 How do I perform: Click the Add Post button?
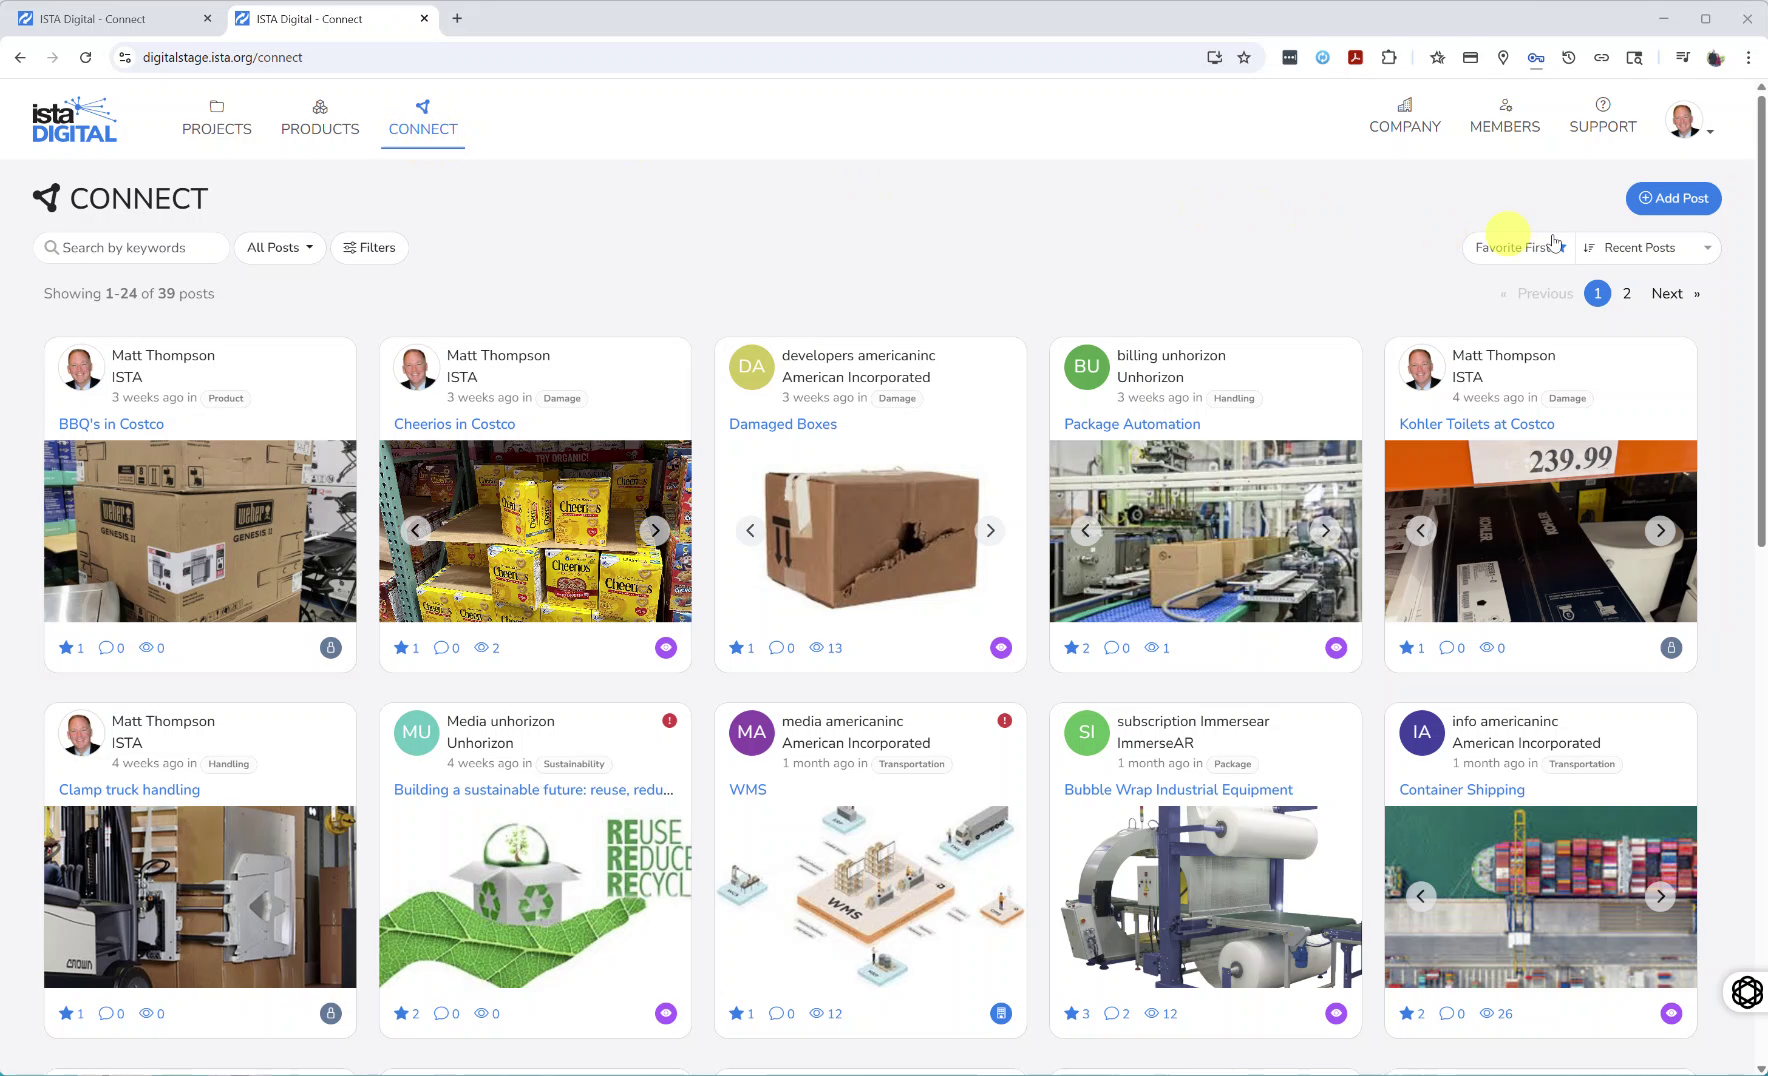pos(1674,198)
